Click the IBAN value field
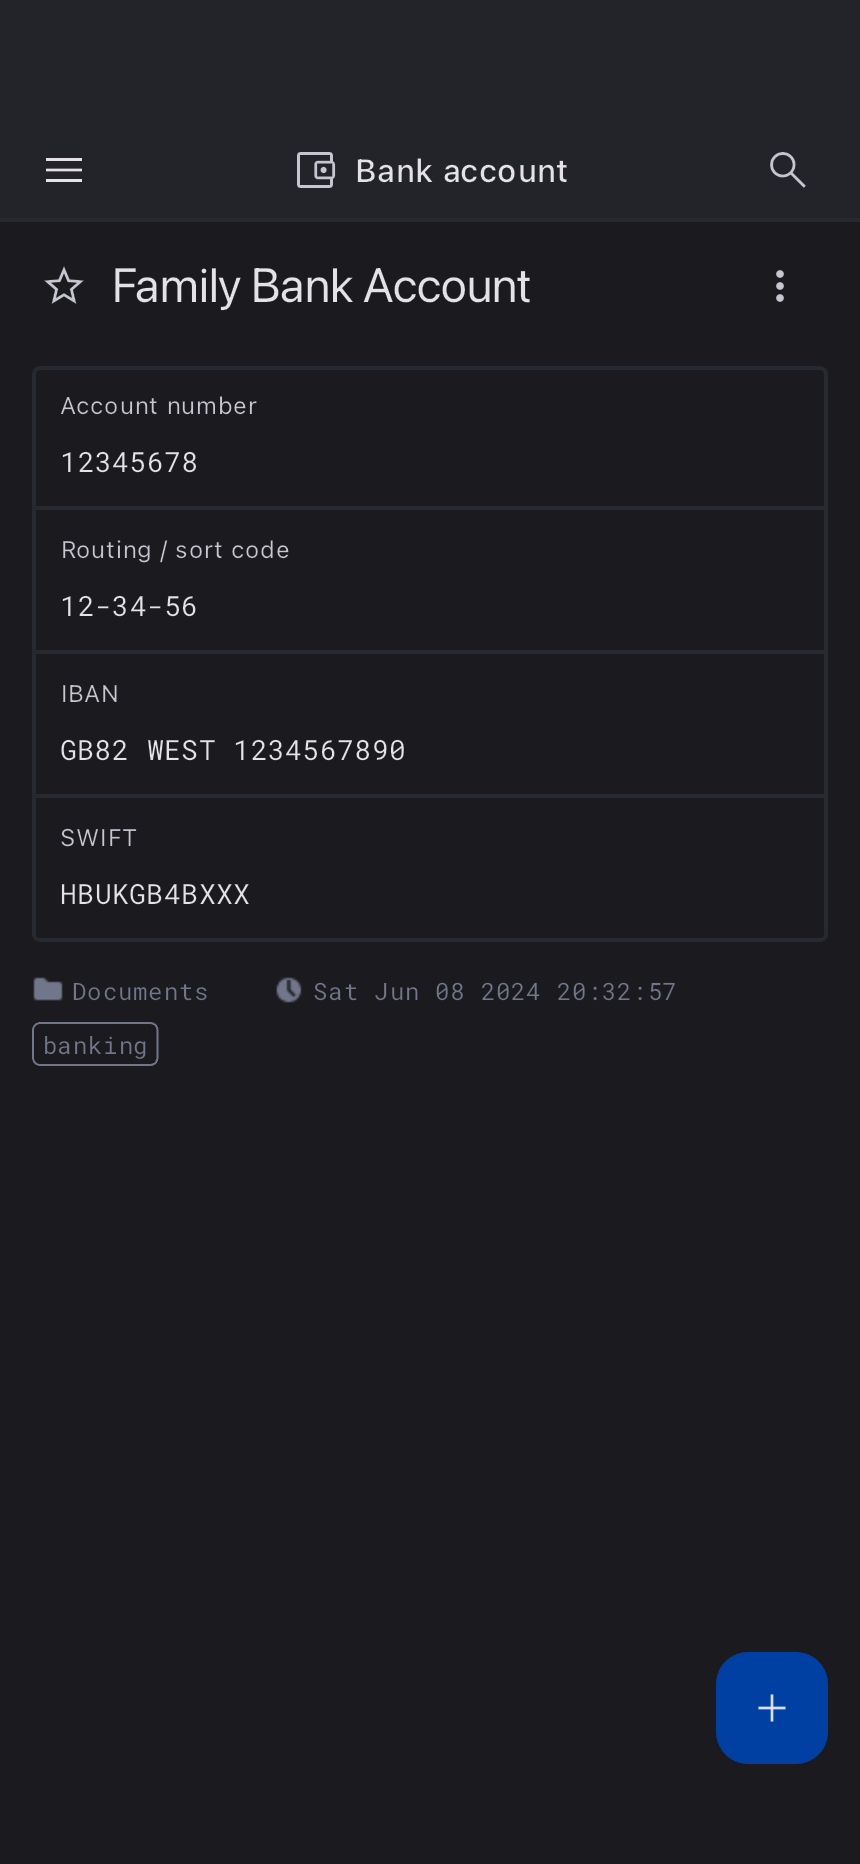The height and width of the screenshot is (1864, 860). [x=233, y=751]
